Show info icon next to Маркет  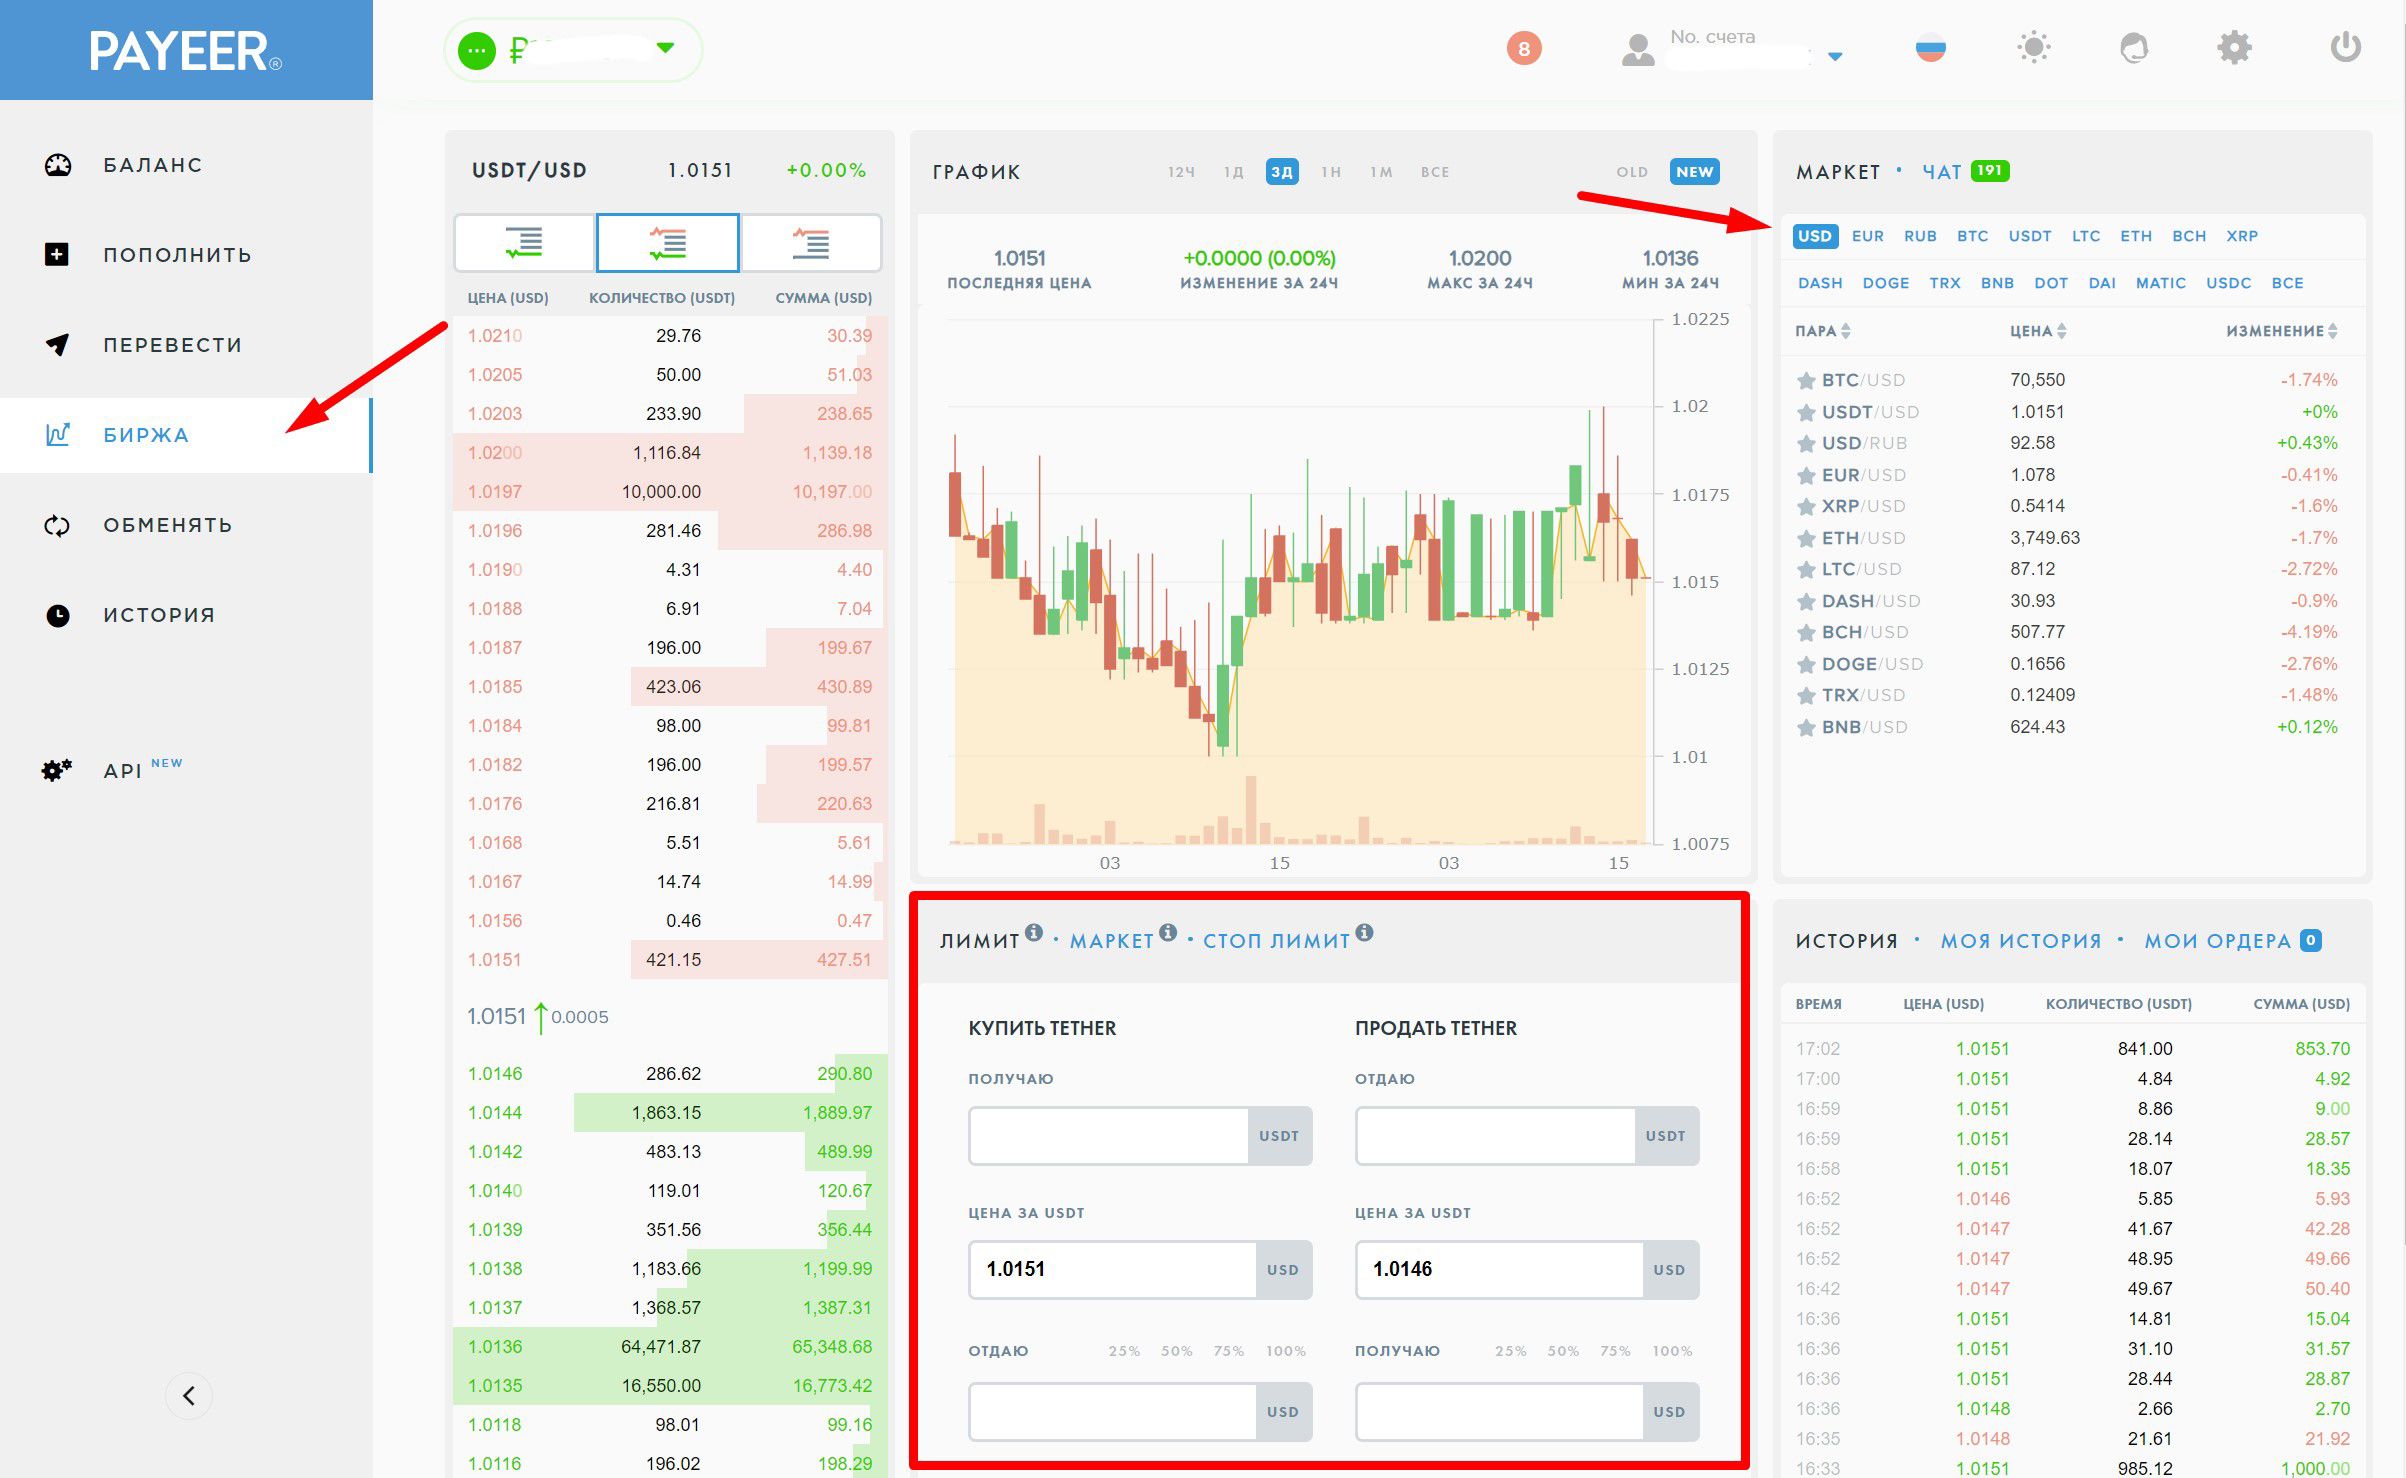1167,932
